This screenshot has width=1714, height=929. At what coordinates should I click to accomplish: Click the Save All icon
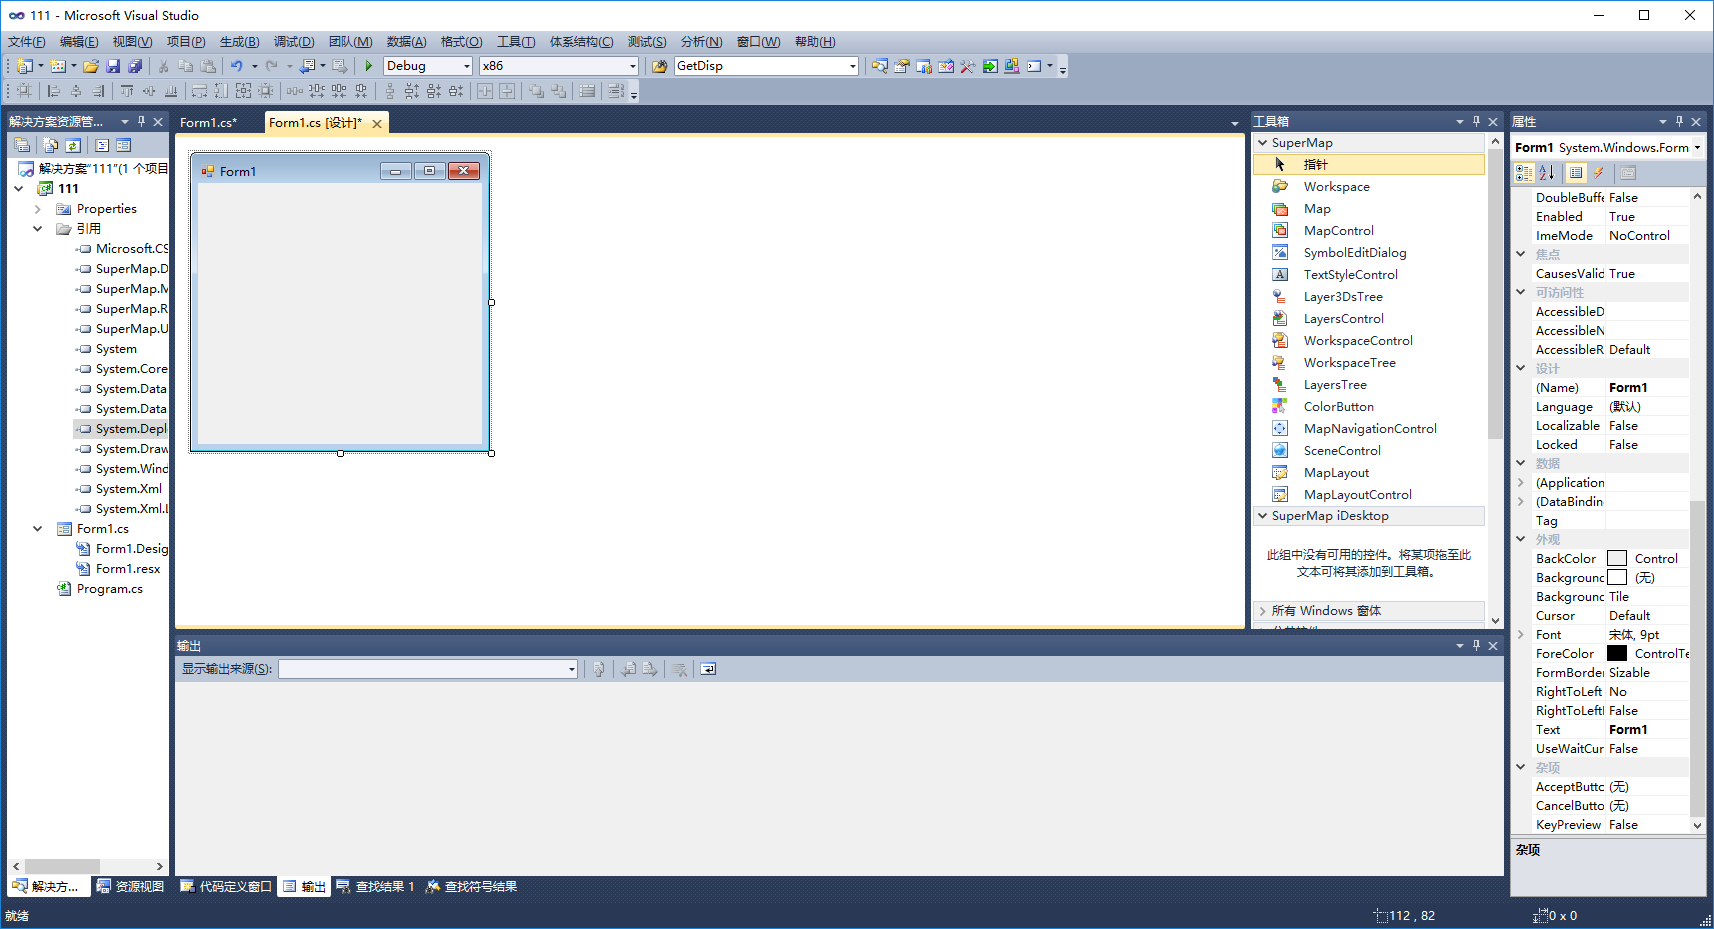135,66
